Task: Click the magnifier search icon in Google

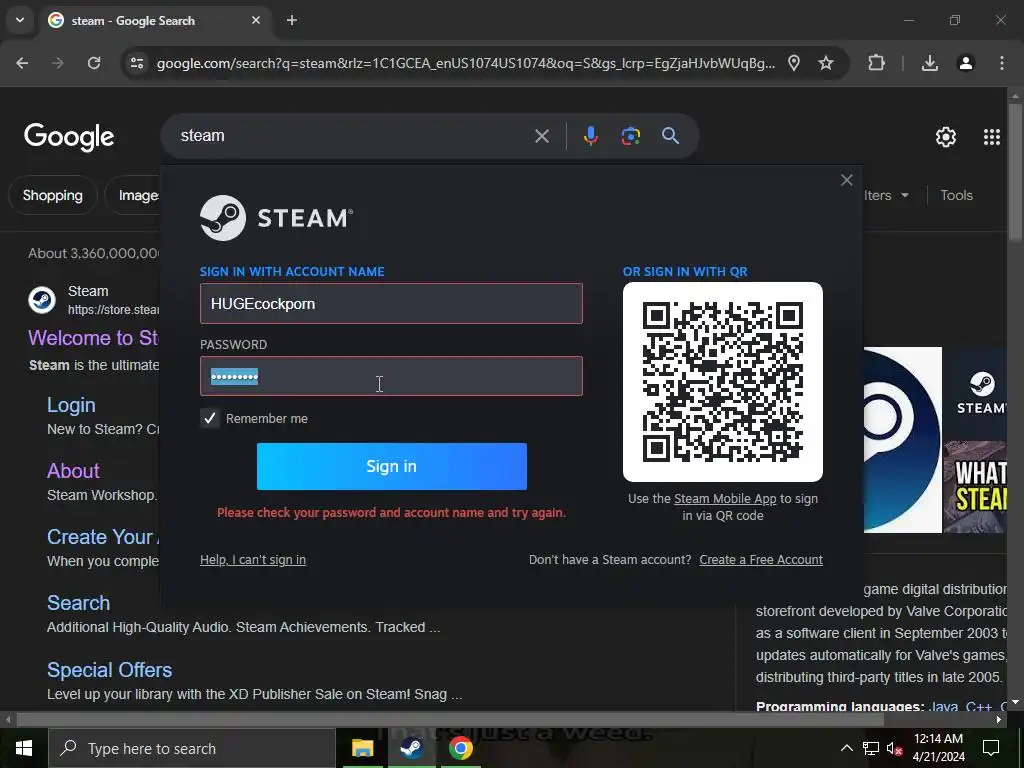Action: (x=670, y=136)
